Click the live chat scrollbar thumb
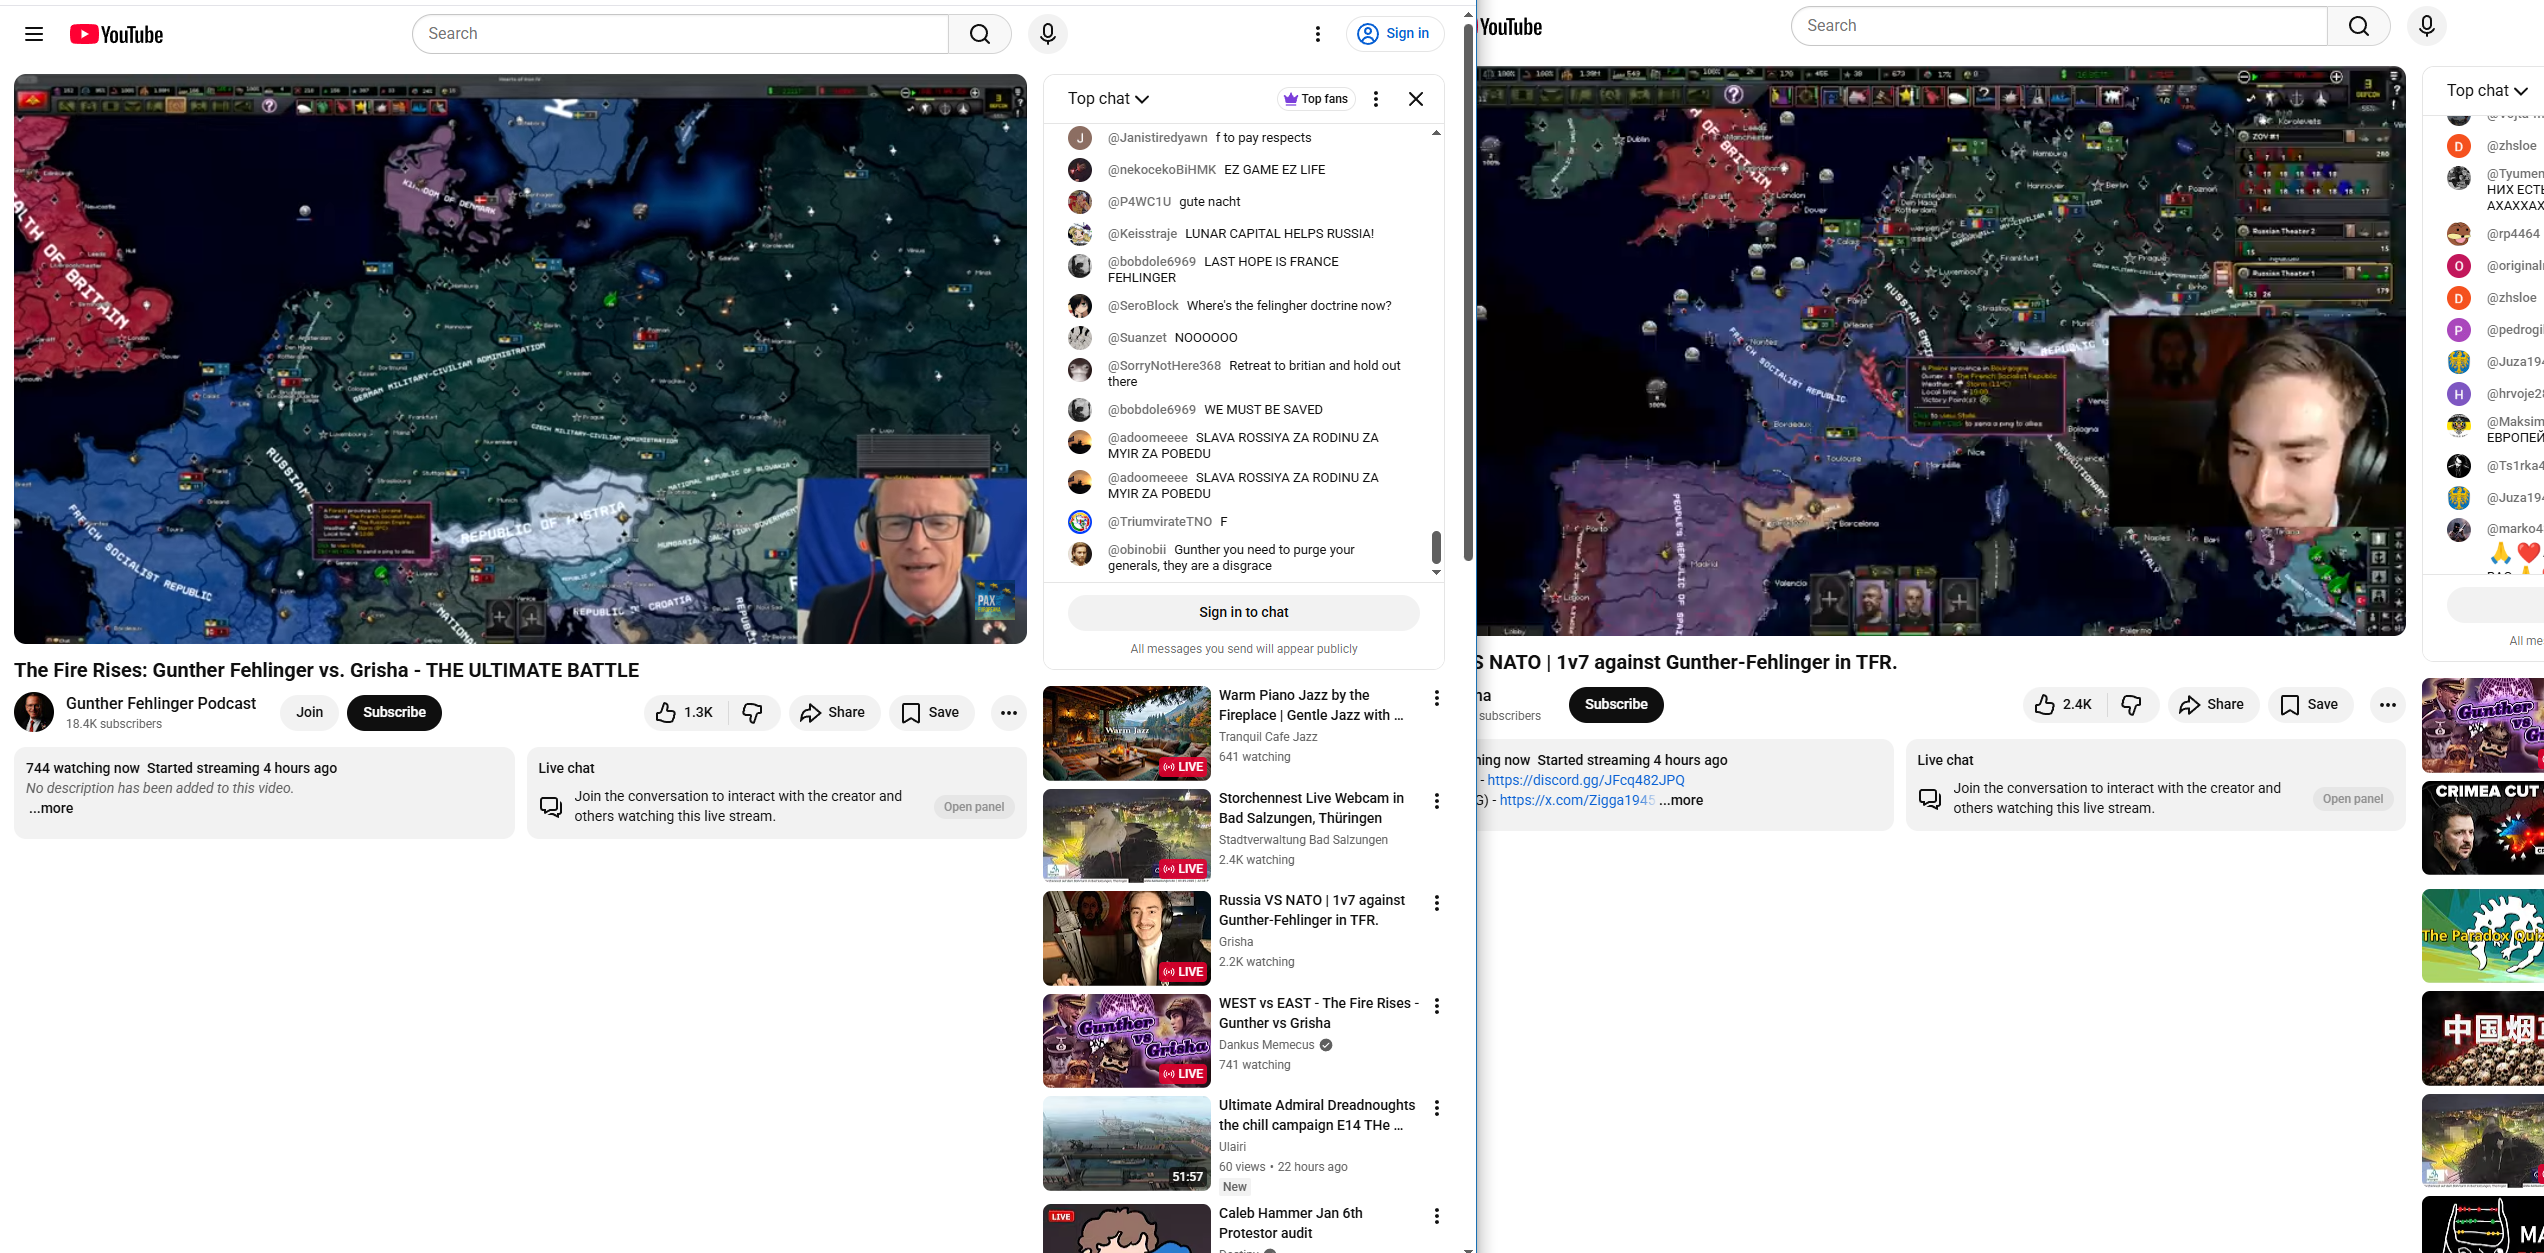 click(x=1436, y=547)
